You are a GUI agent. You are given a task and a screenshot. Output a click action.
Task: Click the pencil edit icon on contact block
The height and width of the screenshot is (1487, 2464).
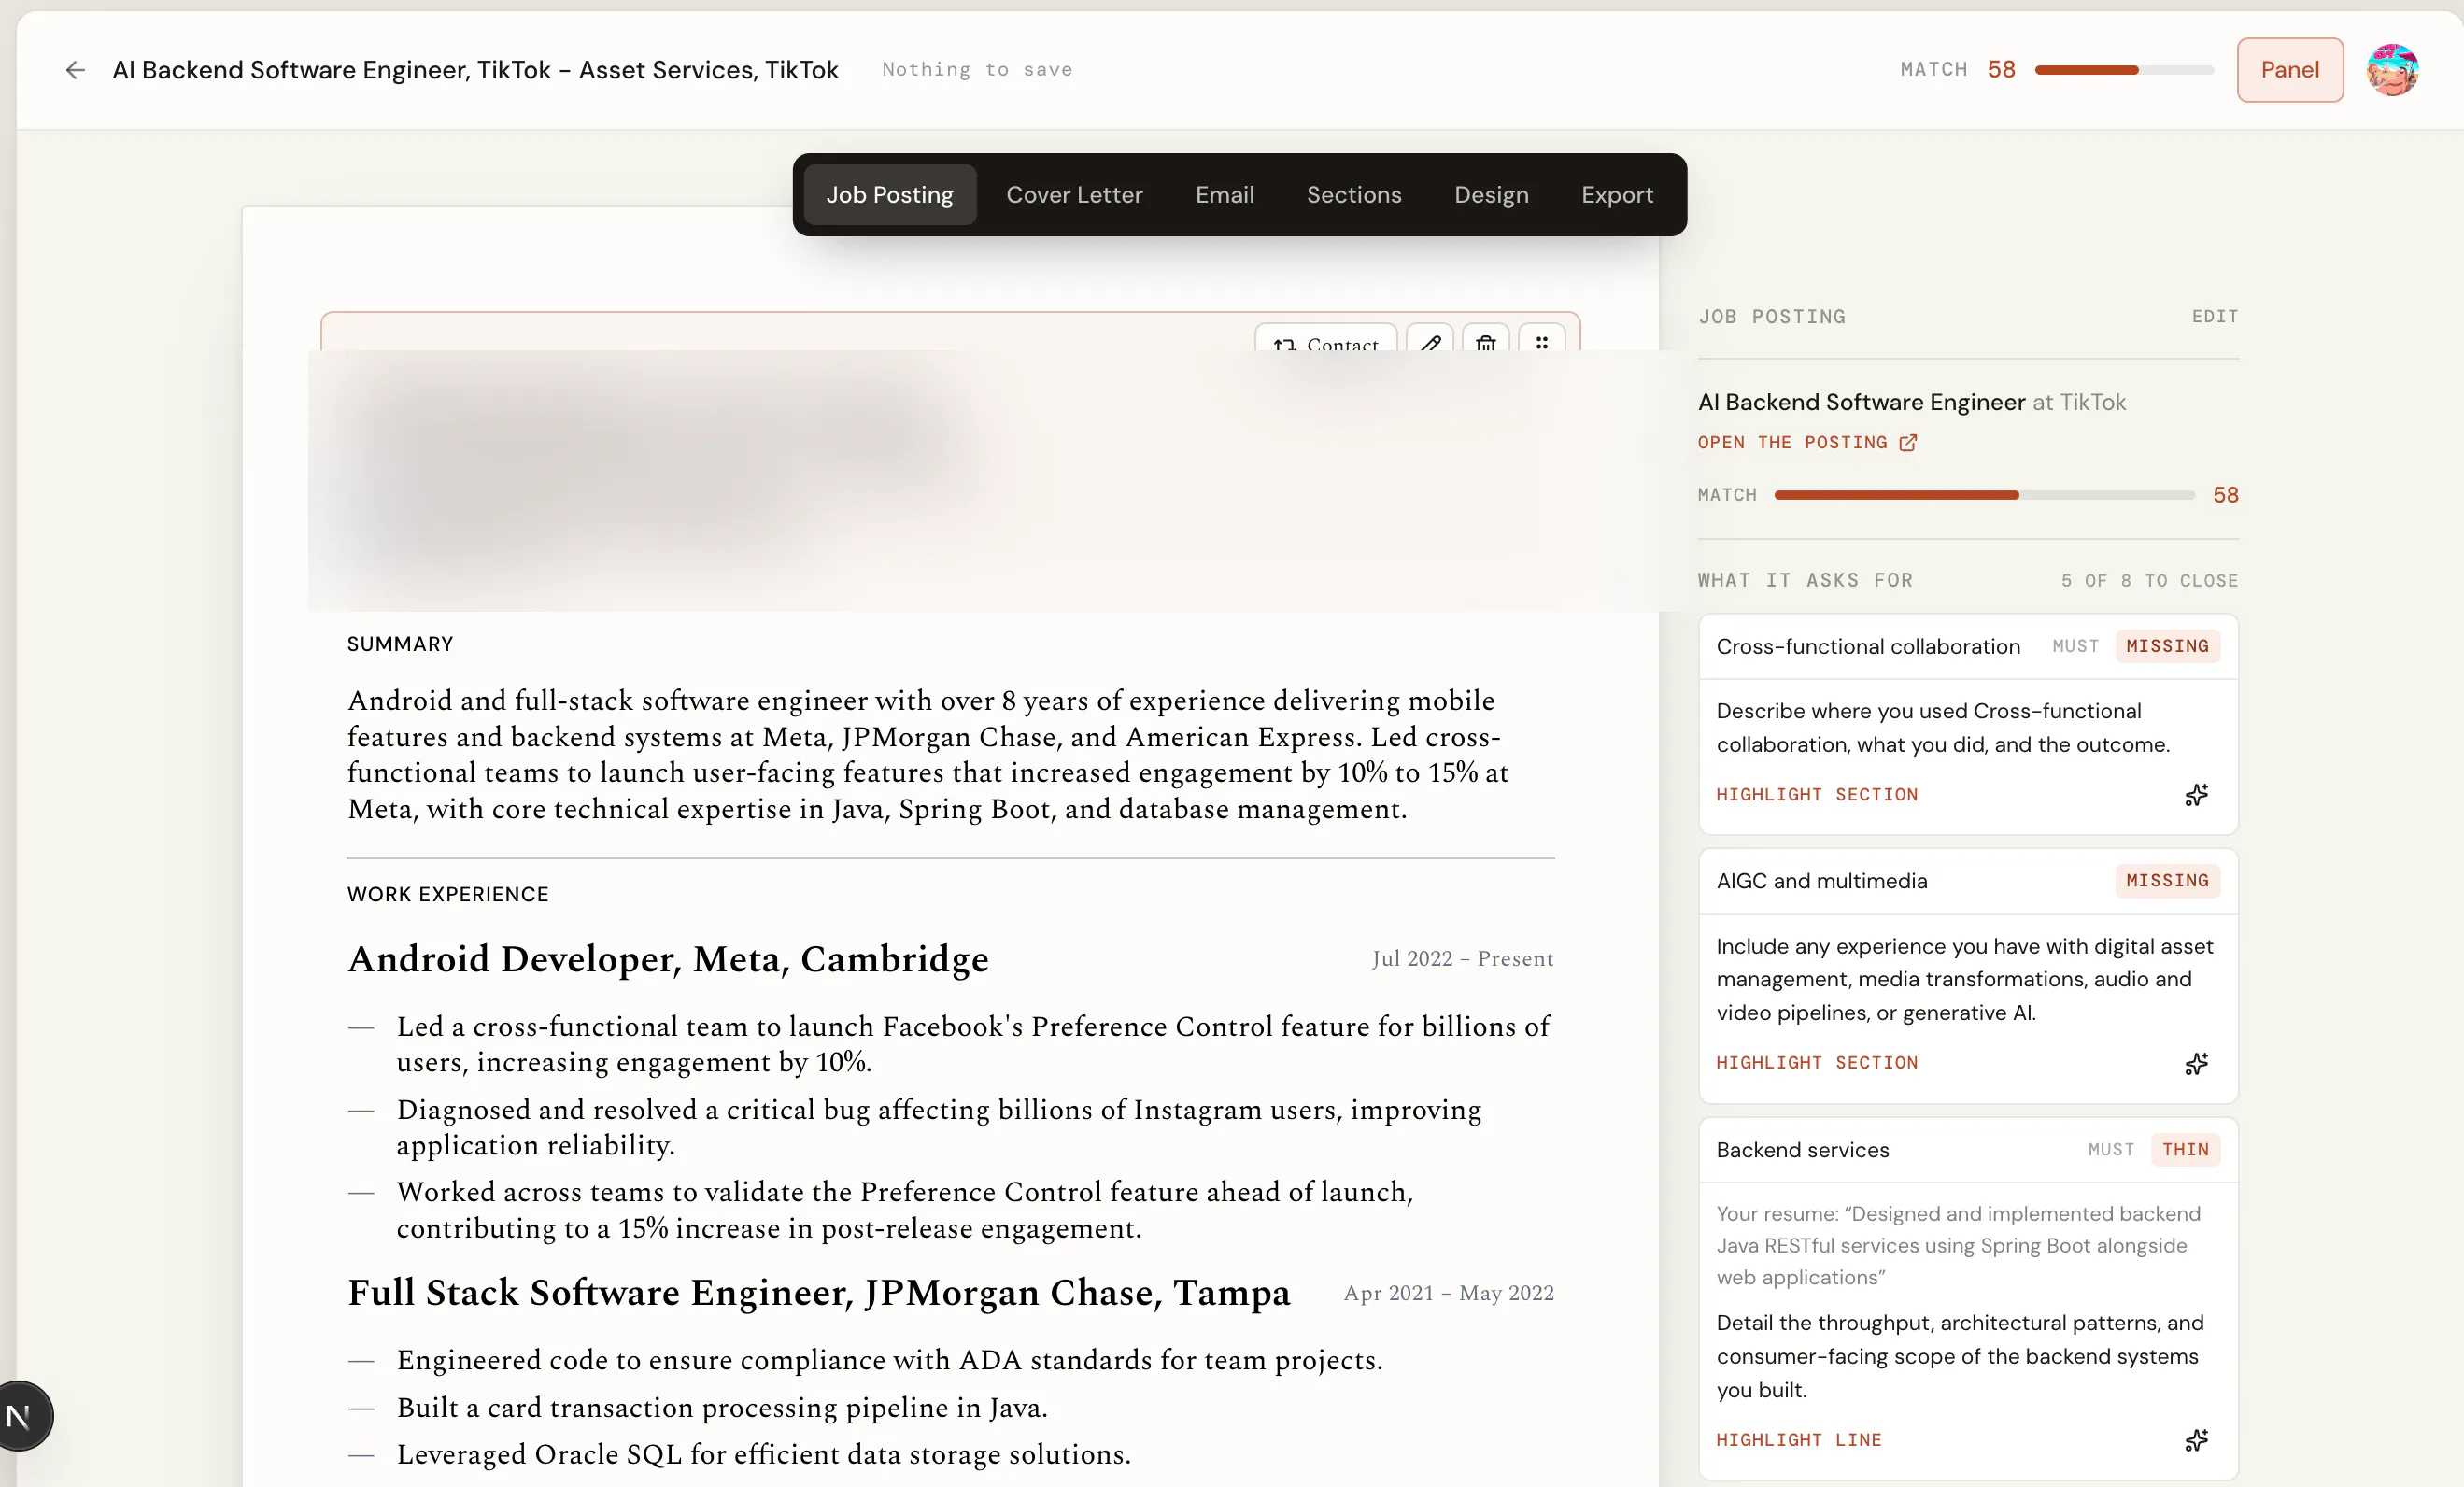coord(1430,340)
